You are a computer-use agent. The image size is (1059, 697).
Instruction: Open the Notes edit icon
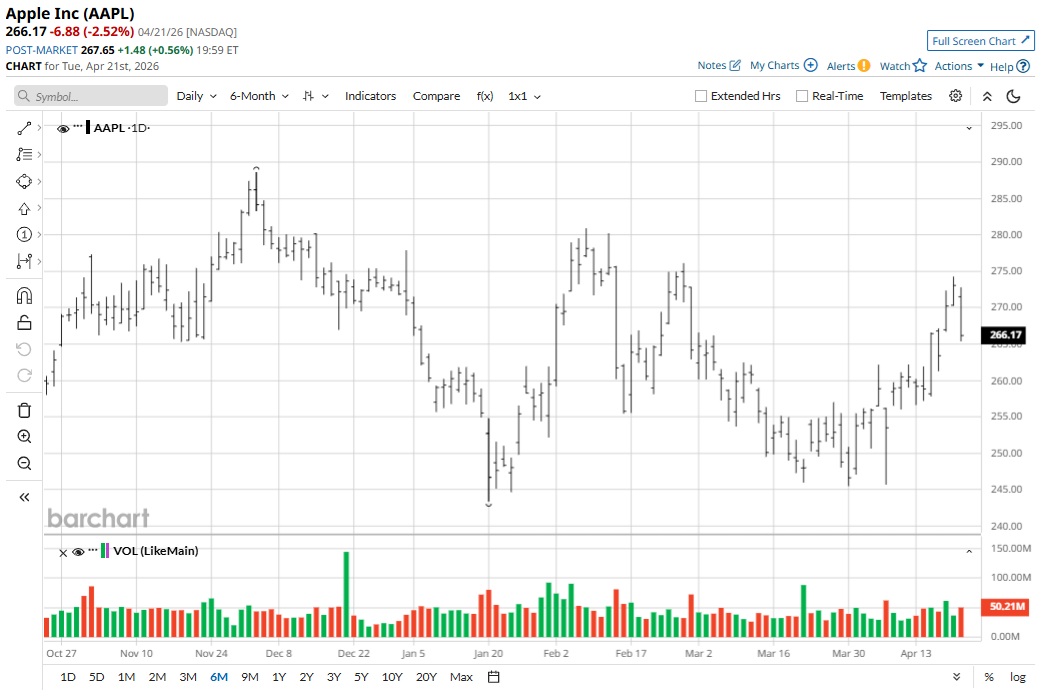tap(735, 66)
